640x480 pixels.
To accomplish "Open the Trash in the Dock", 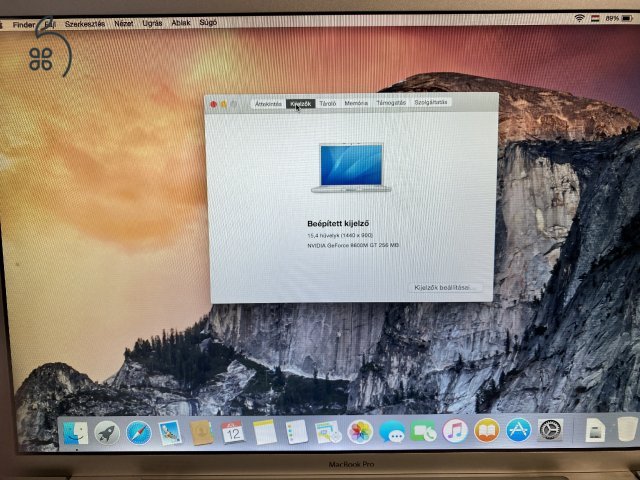I will click(x=627, y=429).
